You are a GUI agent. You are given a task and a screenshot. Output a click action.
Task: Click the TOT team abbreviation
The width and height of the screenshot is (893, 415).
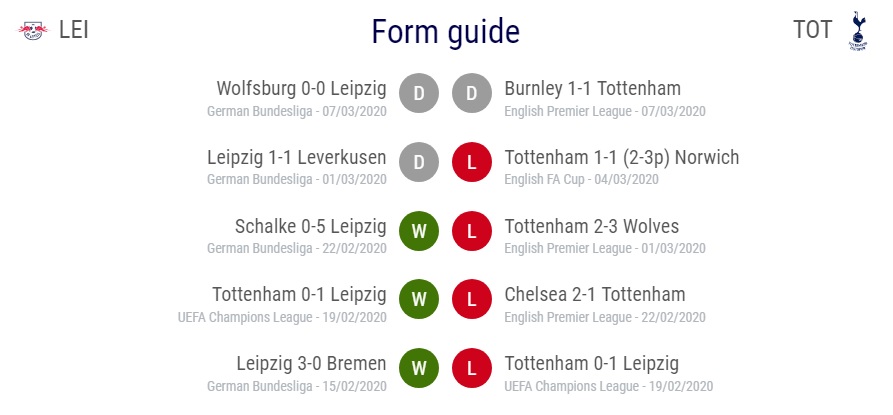pyautogui.click(x=812, y=30)
